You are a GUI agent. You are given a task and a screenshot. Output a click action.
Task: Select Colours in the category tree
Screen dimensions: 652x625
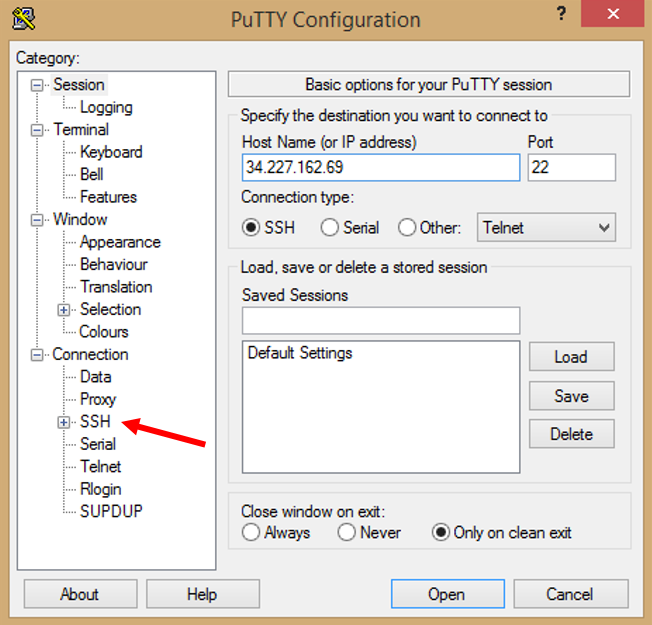(x=104, y=332)
